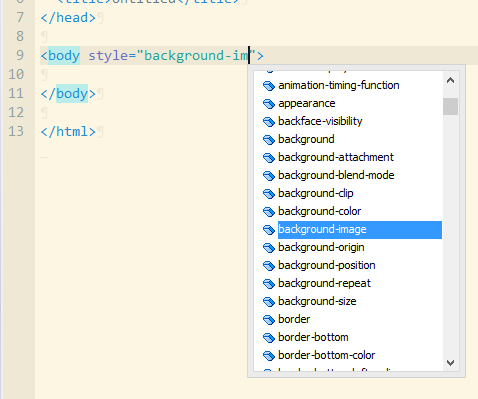This screenshot has width=478, height=399.
Task: Pick background-size from the list
Action: tap(317, 302)
